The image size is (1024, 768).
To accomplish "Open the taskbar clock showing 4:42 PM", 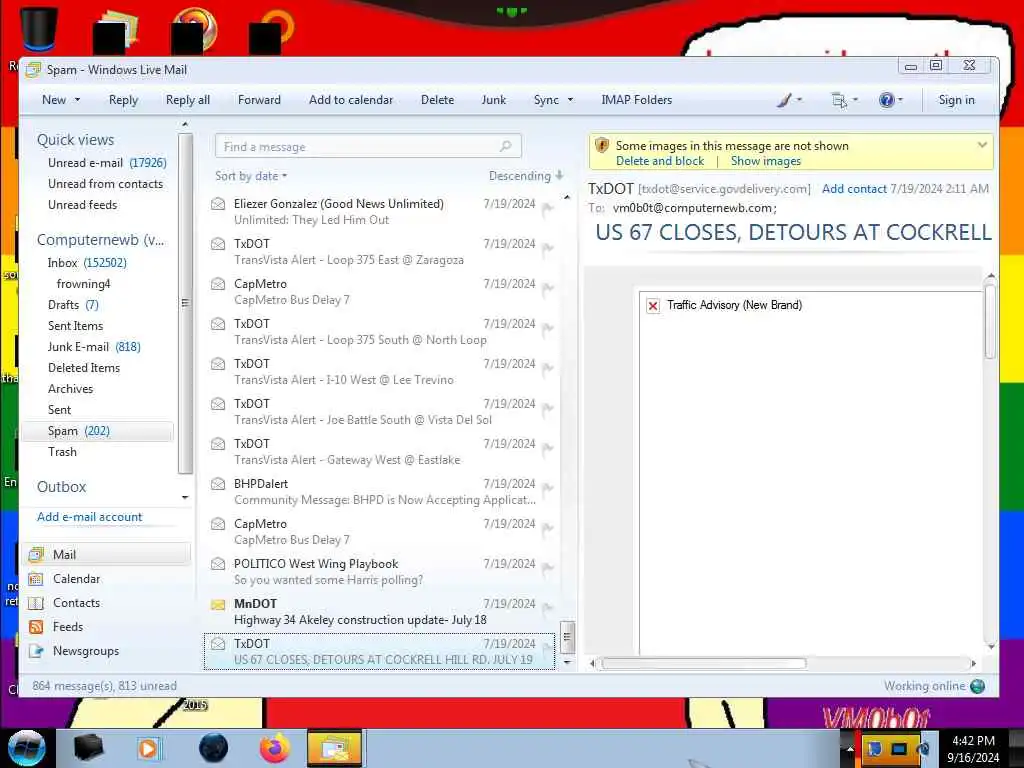I will (x=973, y=749).
